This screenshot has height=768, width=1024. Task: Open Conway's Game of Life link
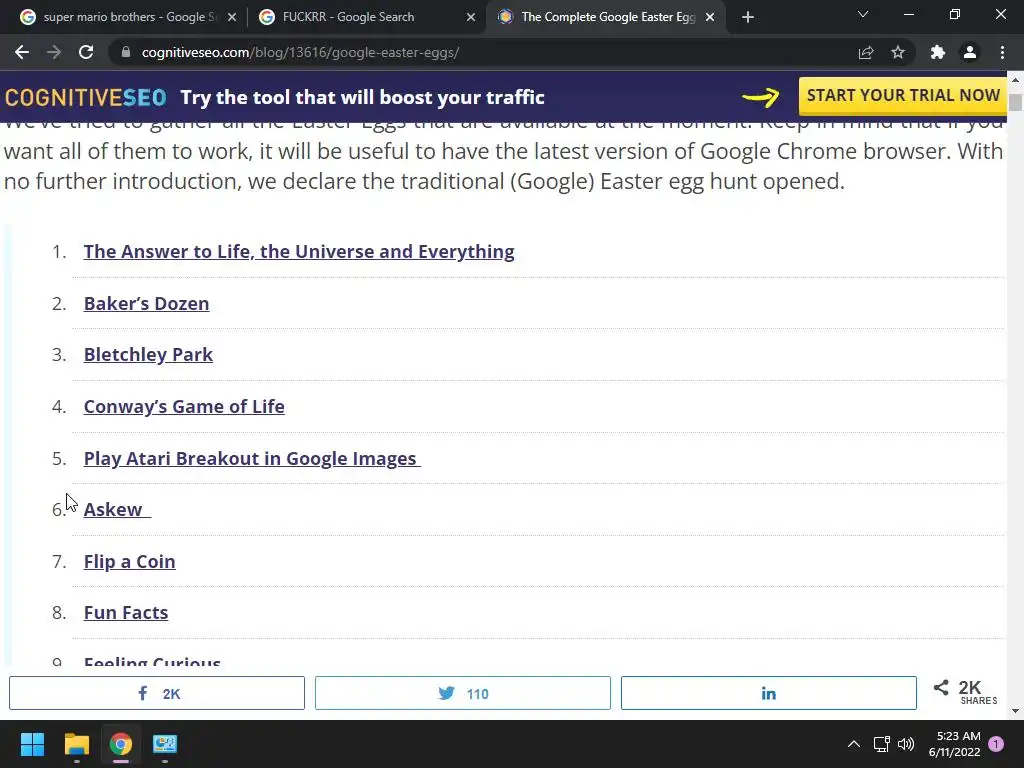[184, 406]
